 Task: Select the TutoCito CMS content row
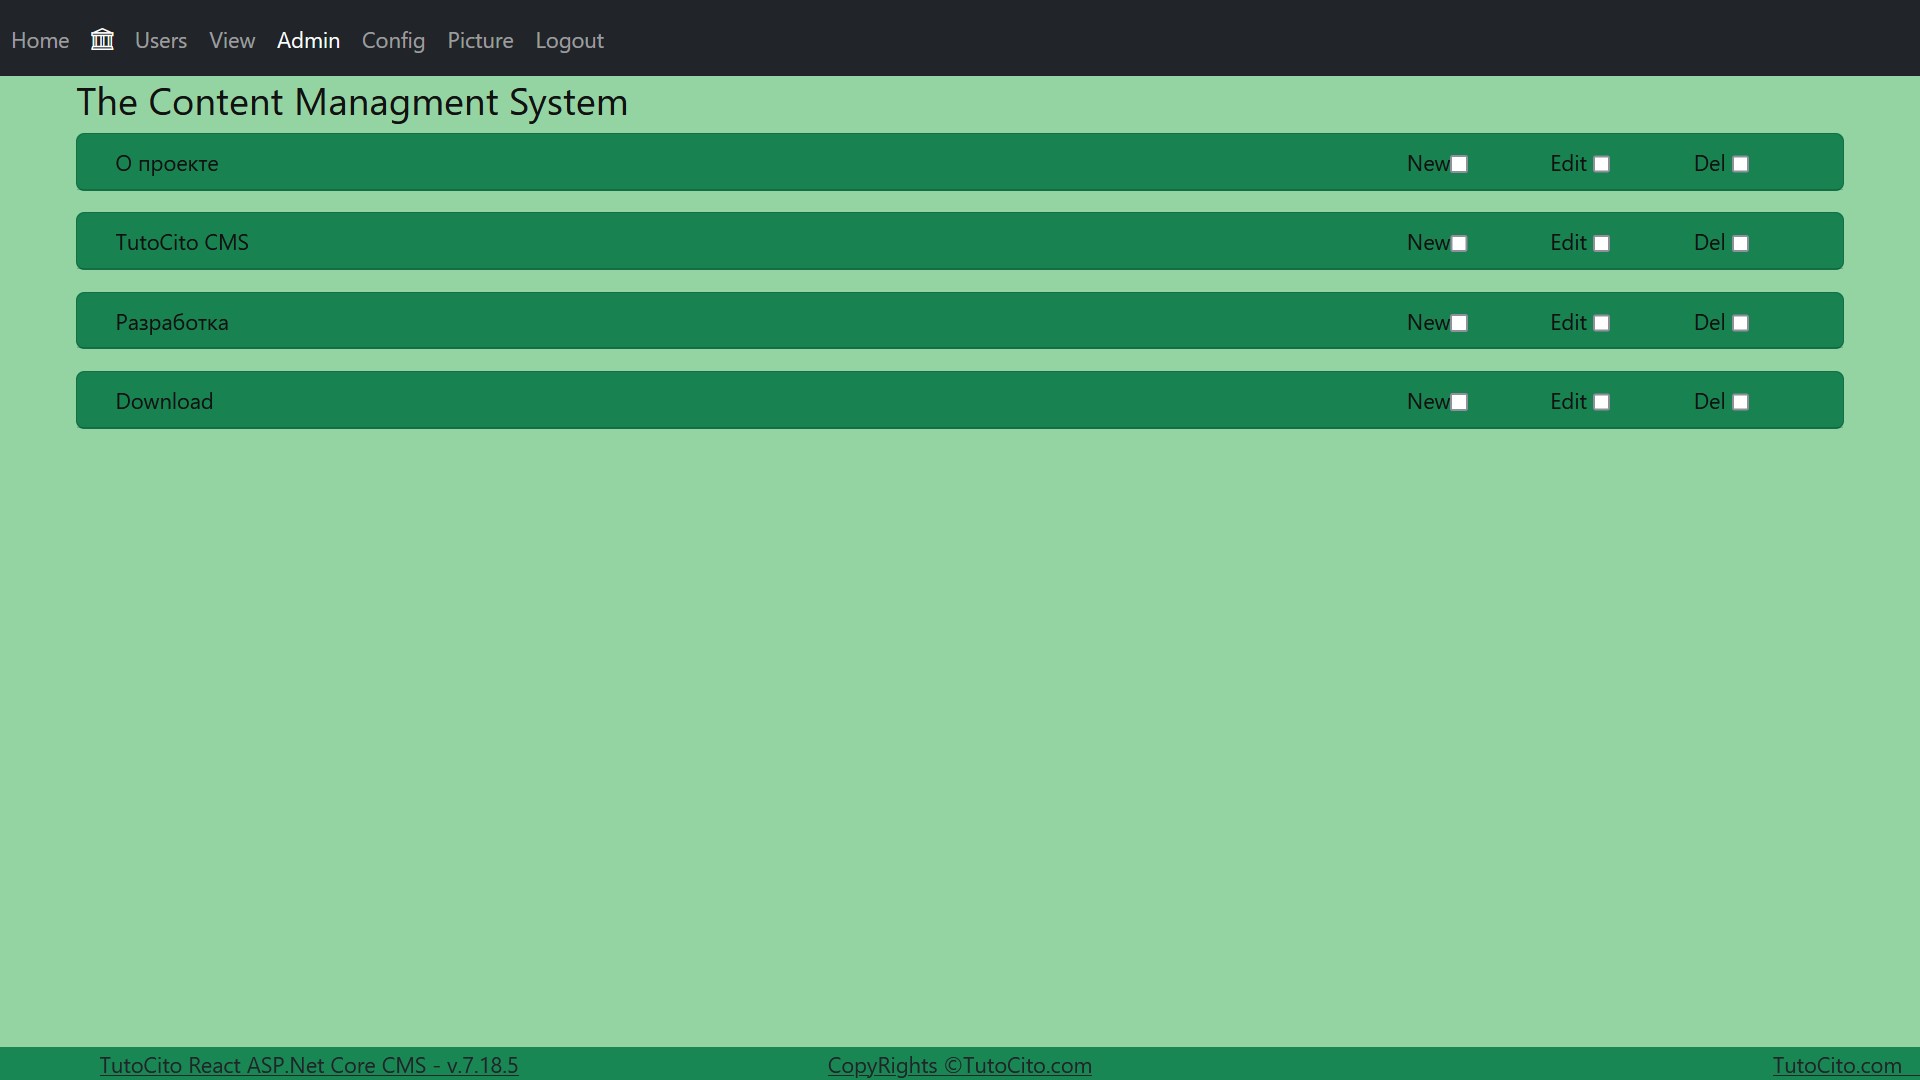pos(182,242)
